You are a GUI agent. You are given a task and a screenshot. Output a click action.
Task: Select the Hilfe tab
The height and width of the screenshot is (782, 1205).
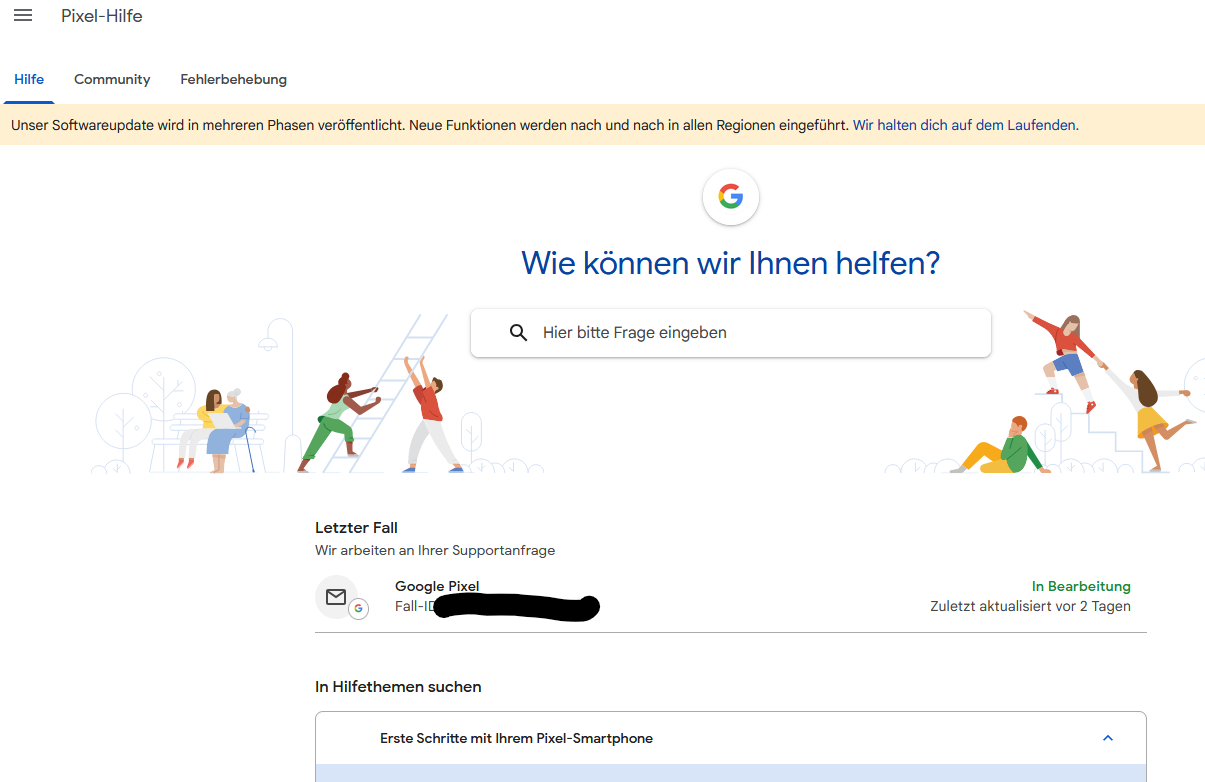pyautogui.click(x=29, y=79)
